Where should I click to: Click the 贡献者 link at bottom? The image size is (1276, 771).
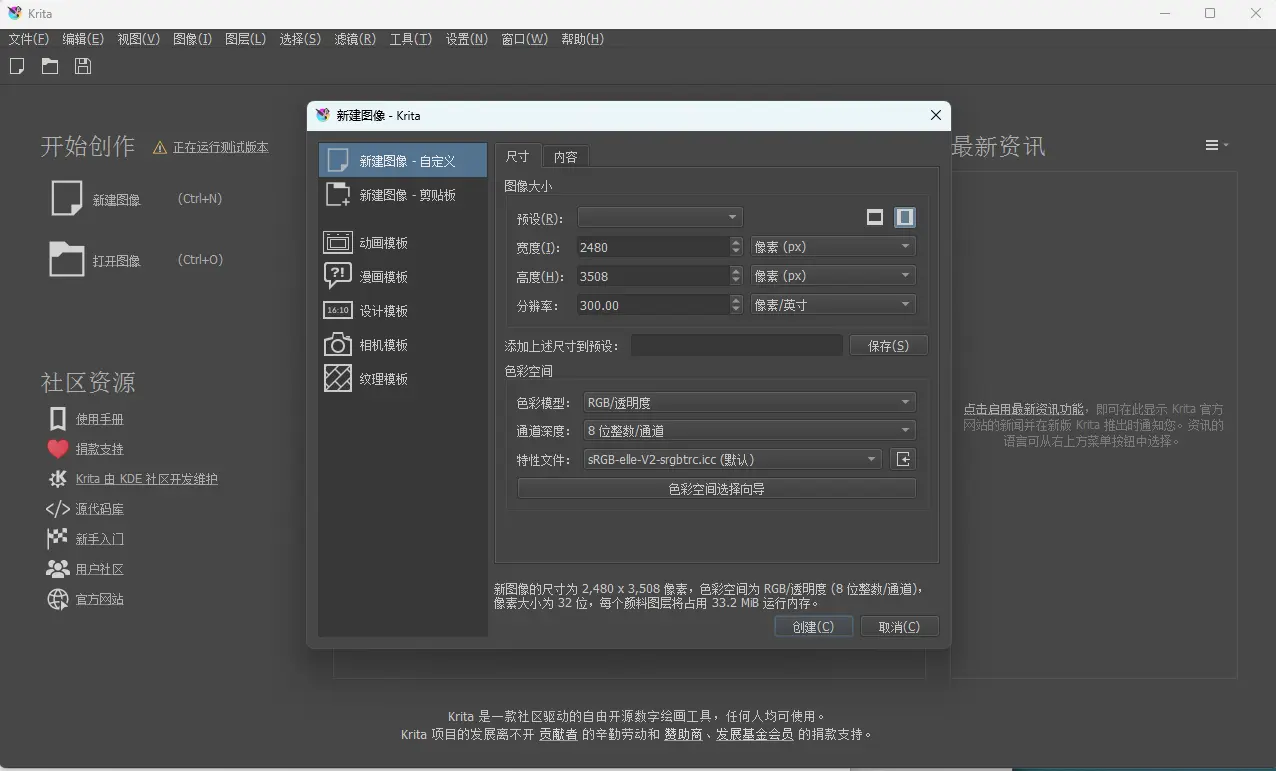coord(558,734)
